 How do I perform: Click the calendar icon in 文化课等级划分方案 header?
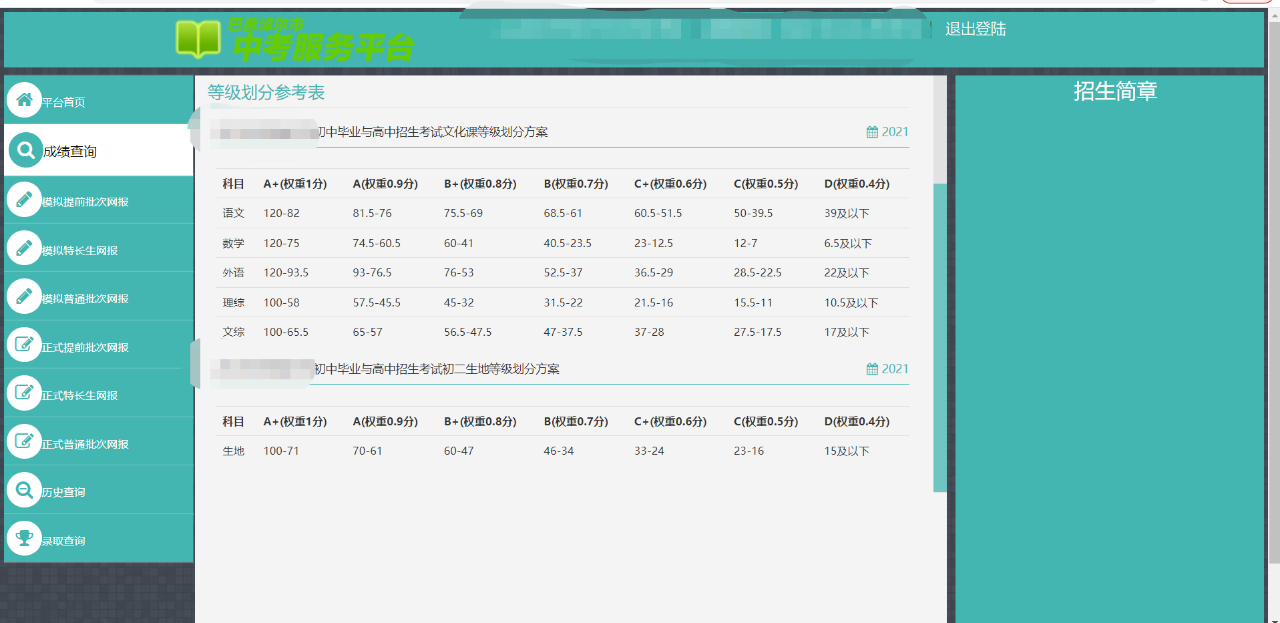(x=872, y=132)
